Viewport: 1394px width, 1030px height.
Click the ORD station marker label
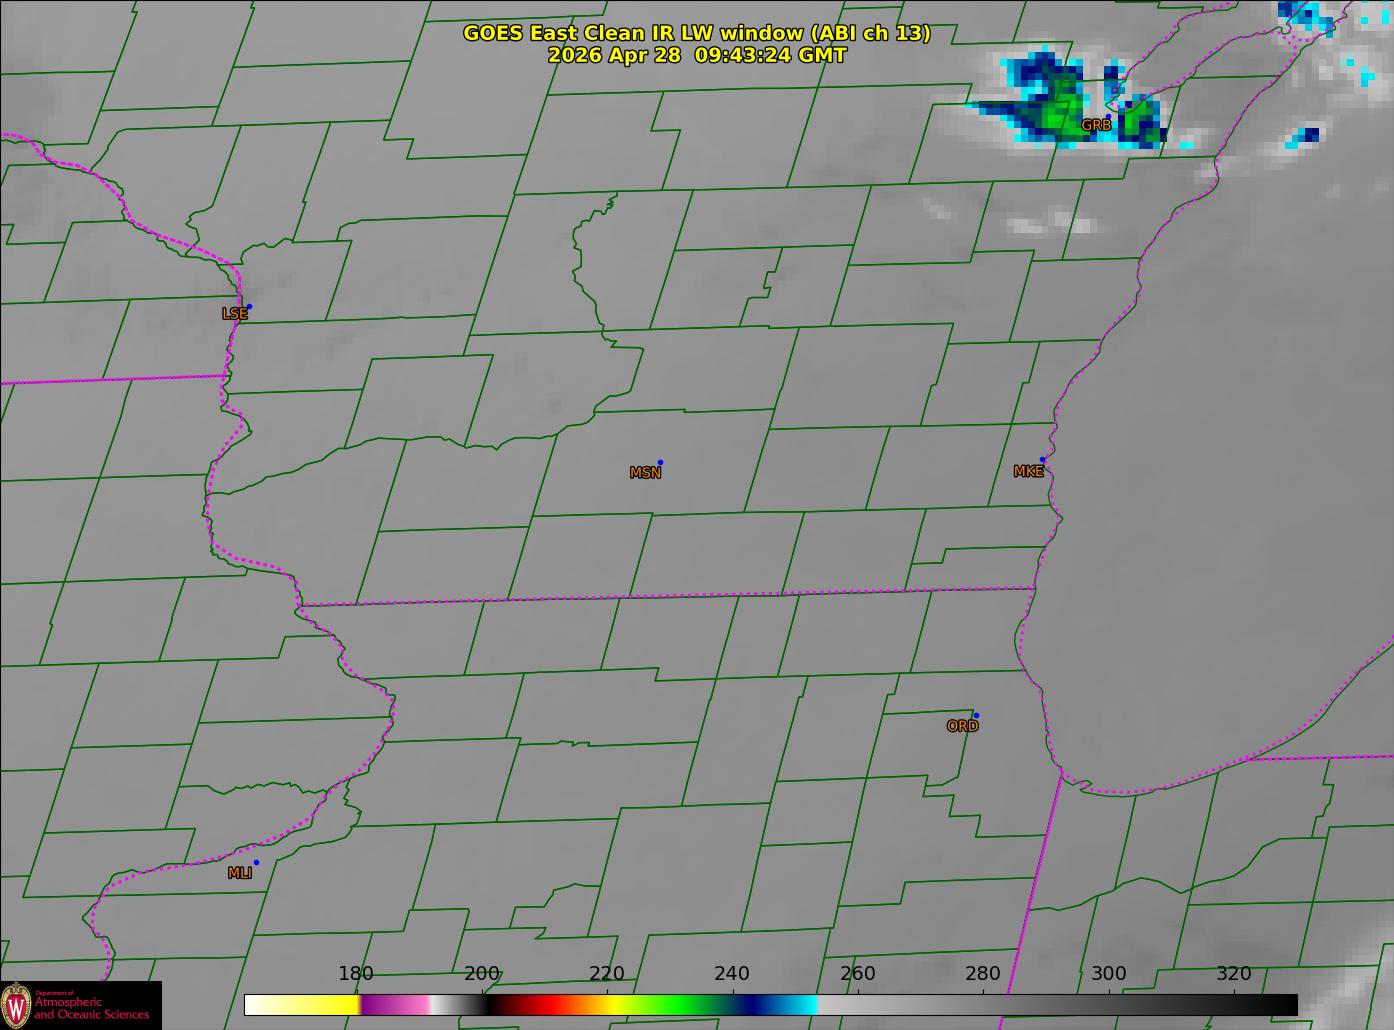[962, 727]
